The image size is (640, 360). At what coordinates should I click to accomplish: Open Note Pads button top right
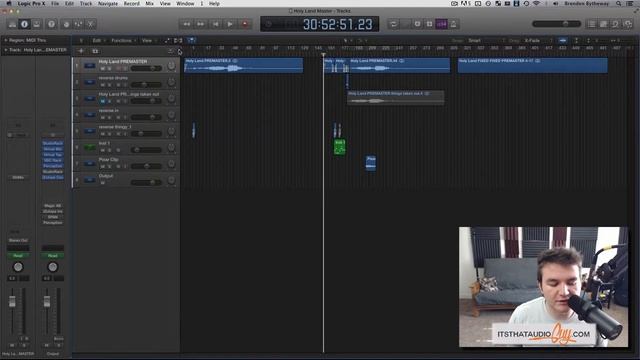[604, 24]
